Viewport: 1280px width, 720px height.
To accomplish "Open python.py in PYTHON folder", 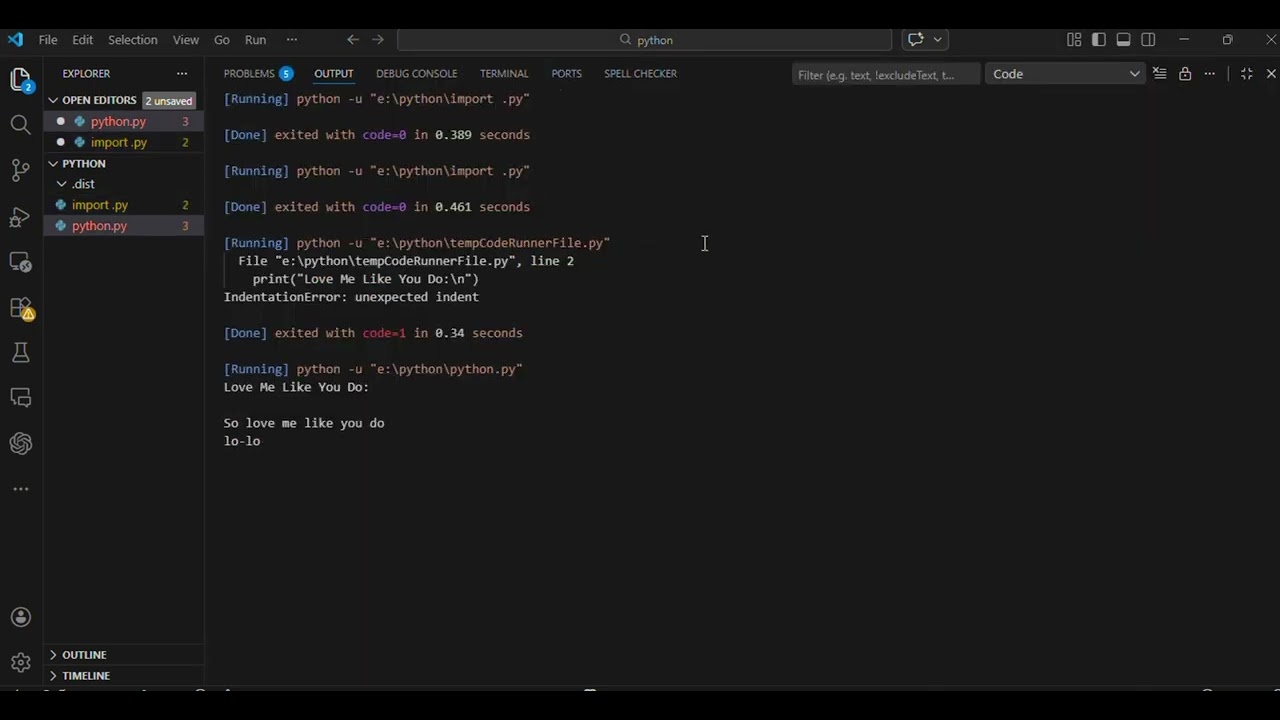I will (x=124, y=226).
